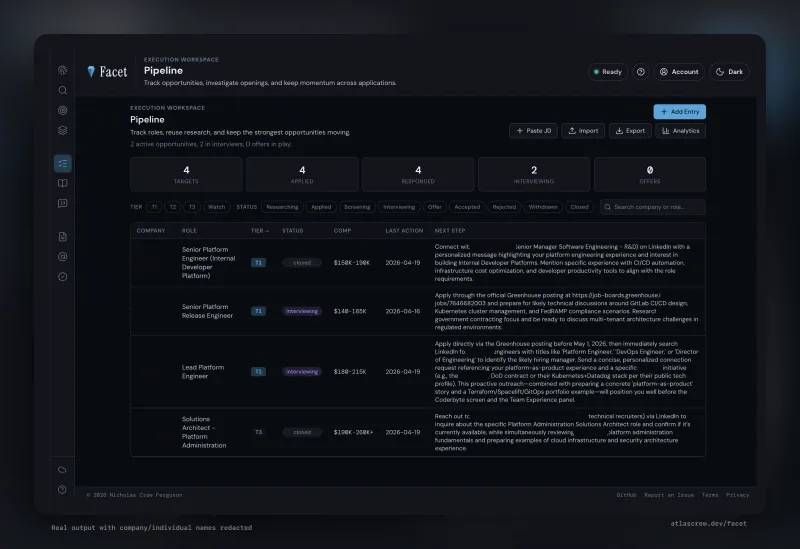This screenshot has width=800, height=549.
Task: Click the round help icon beside Ready
Action: [640, 72]
